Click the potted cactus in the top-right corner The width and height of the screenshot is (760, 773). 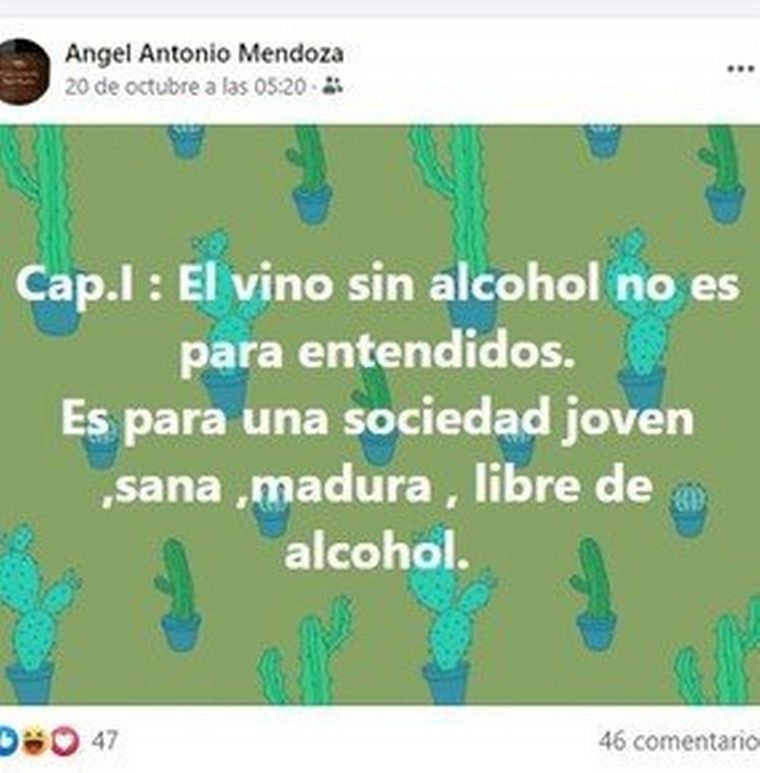click(723, 175)
